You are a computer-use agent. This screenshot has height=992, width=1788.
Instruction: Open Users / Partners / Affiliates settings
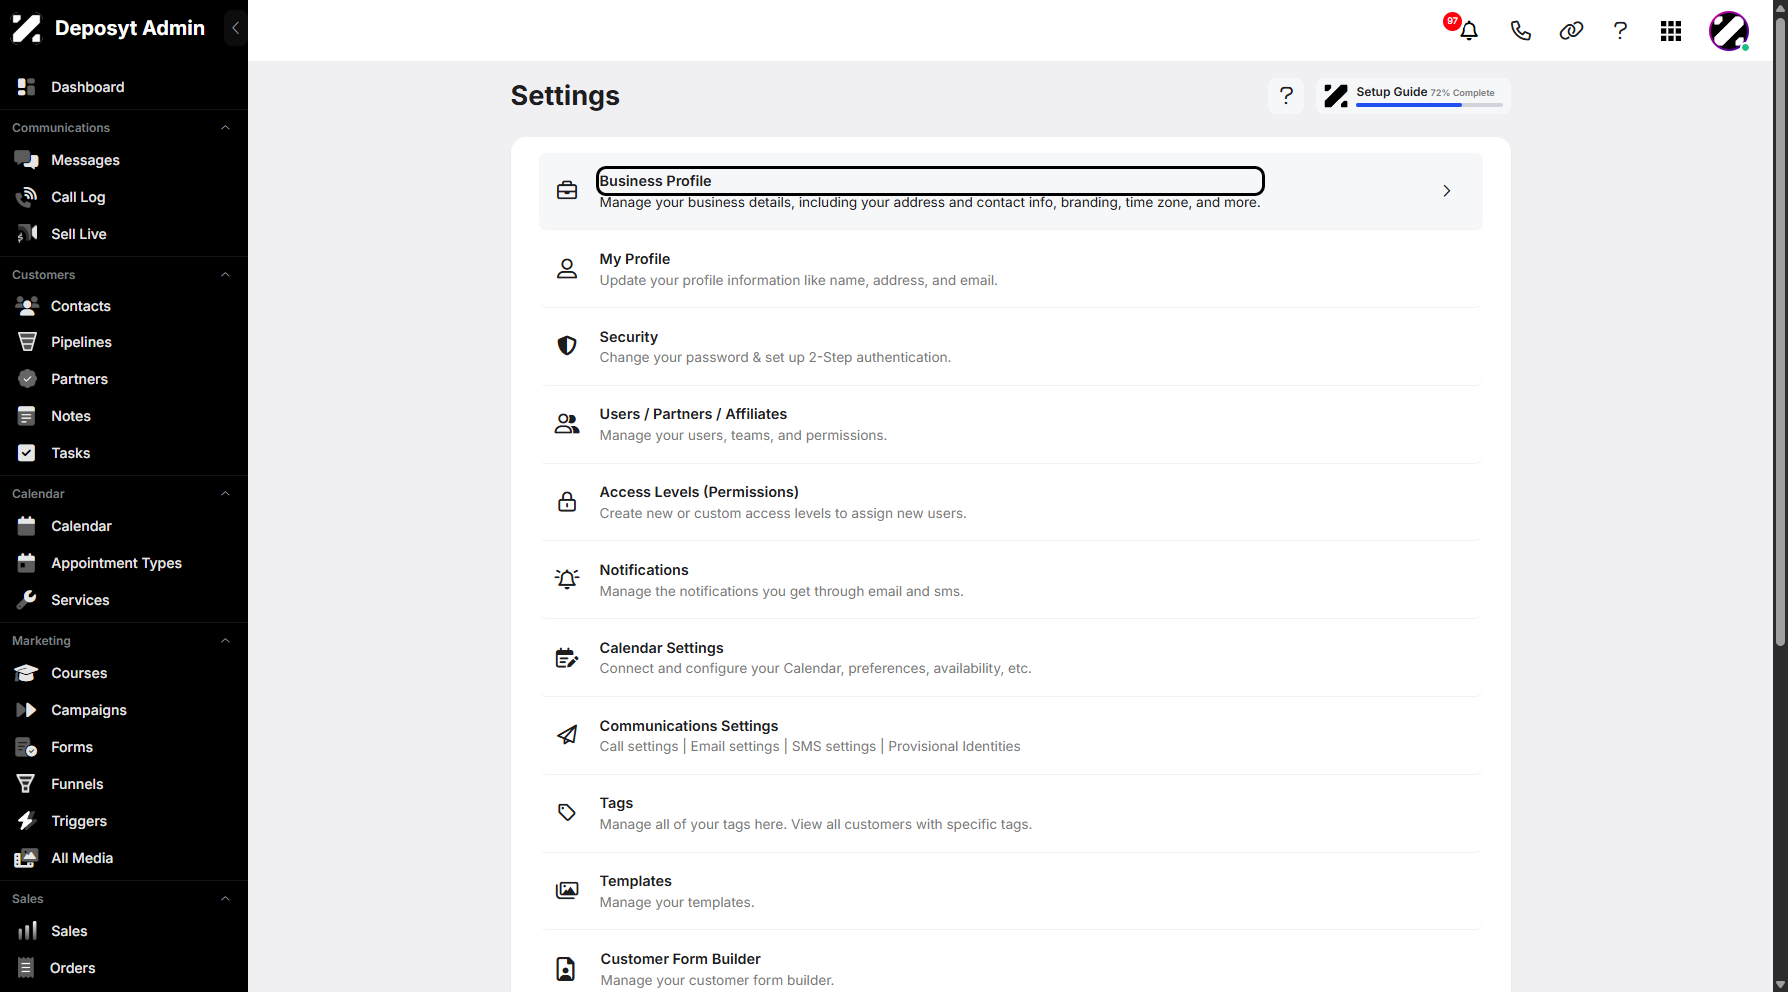coord(1010,424)
